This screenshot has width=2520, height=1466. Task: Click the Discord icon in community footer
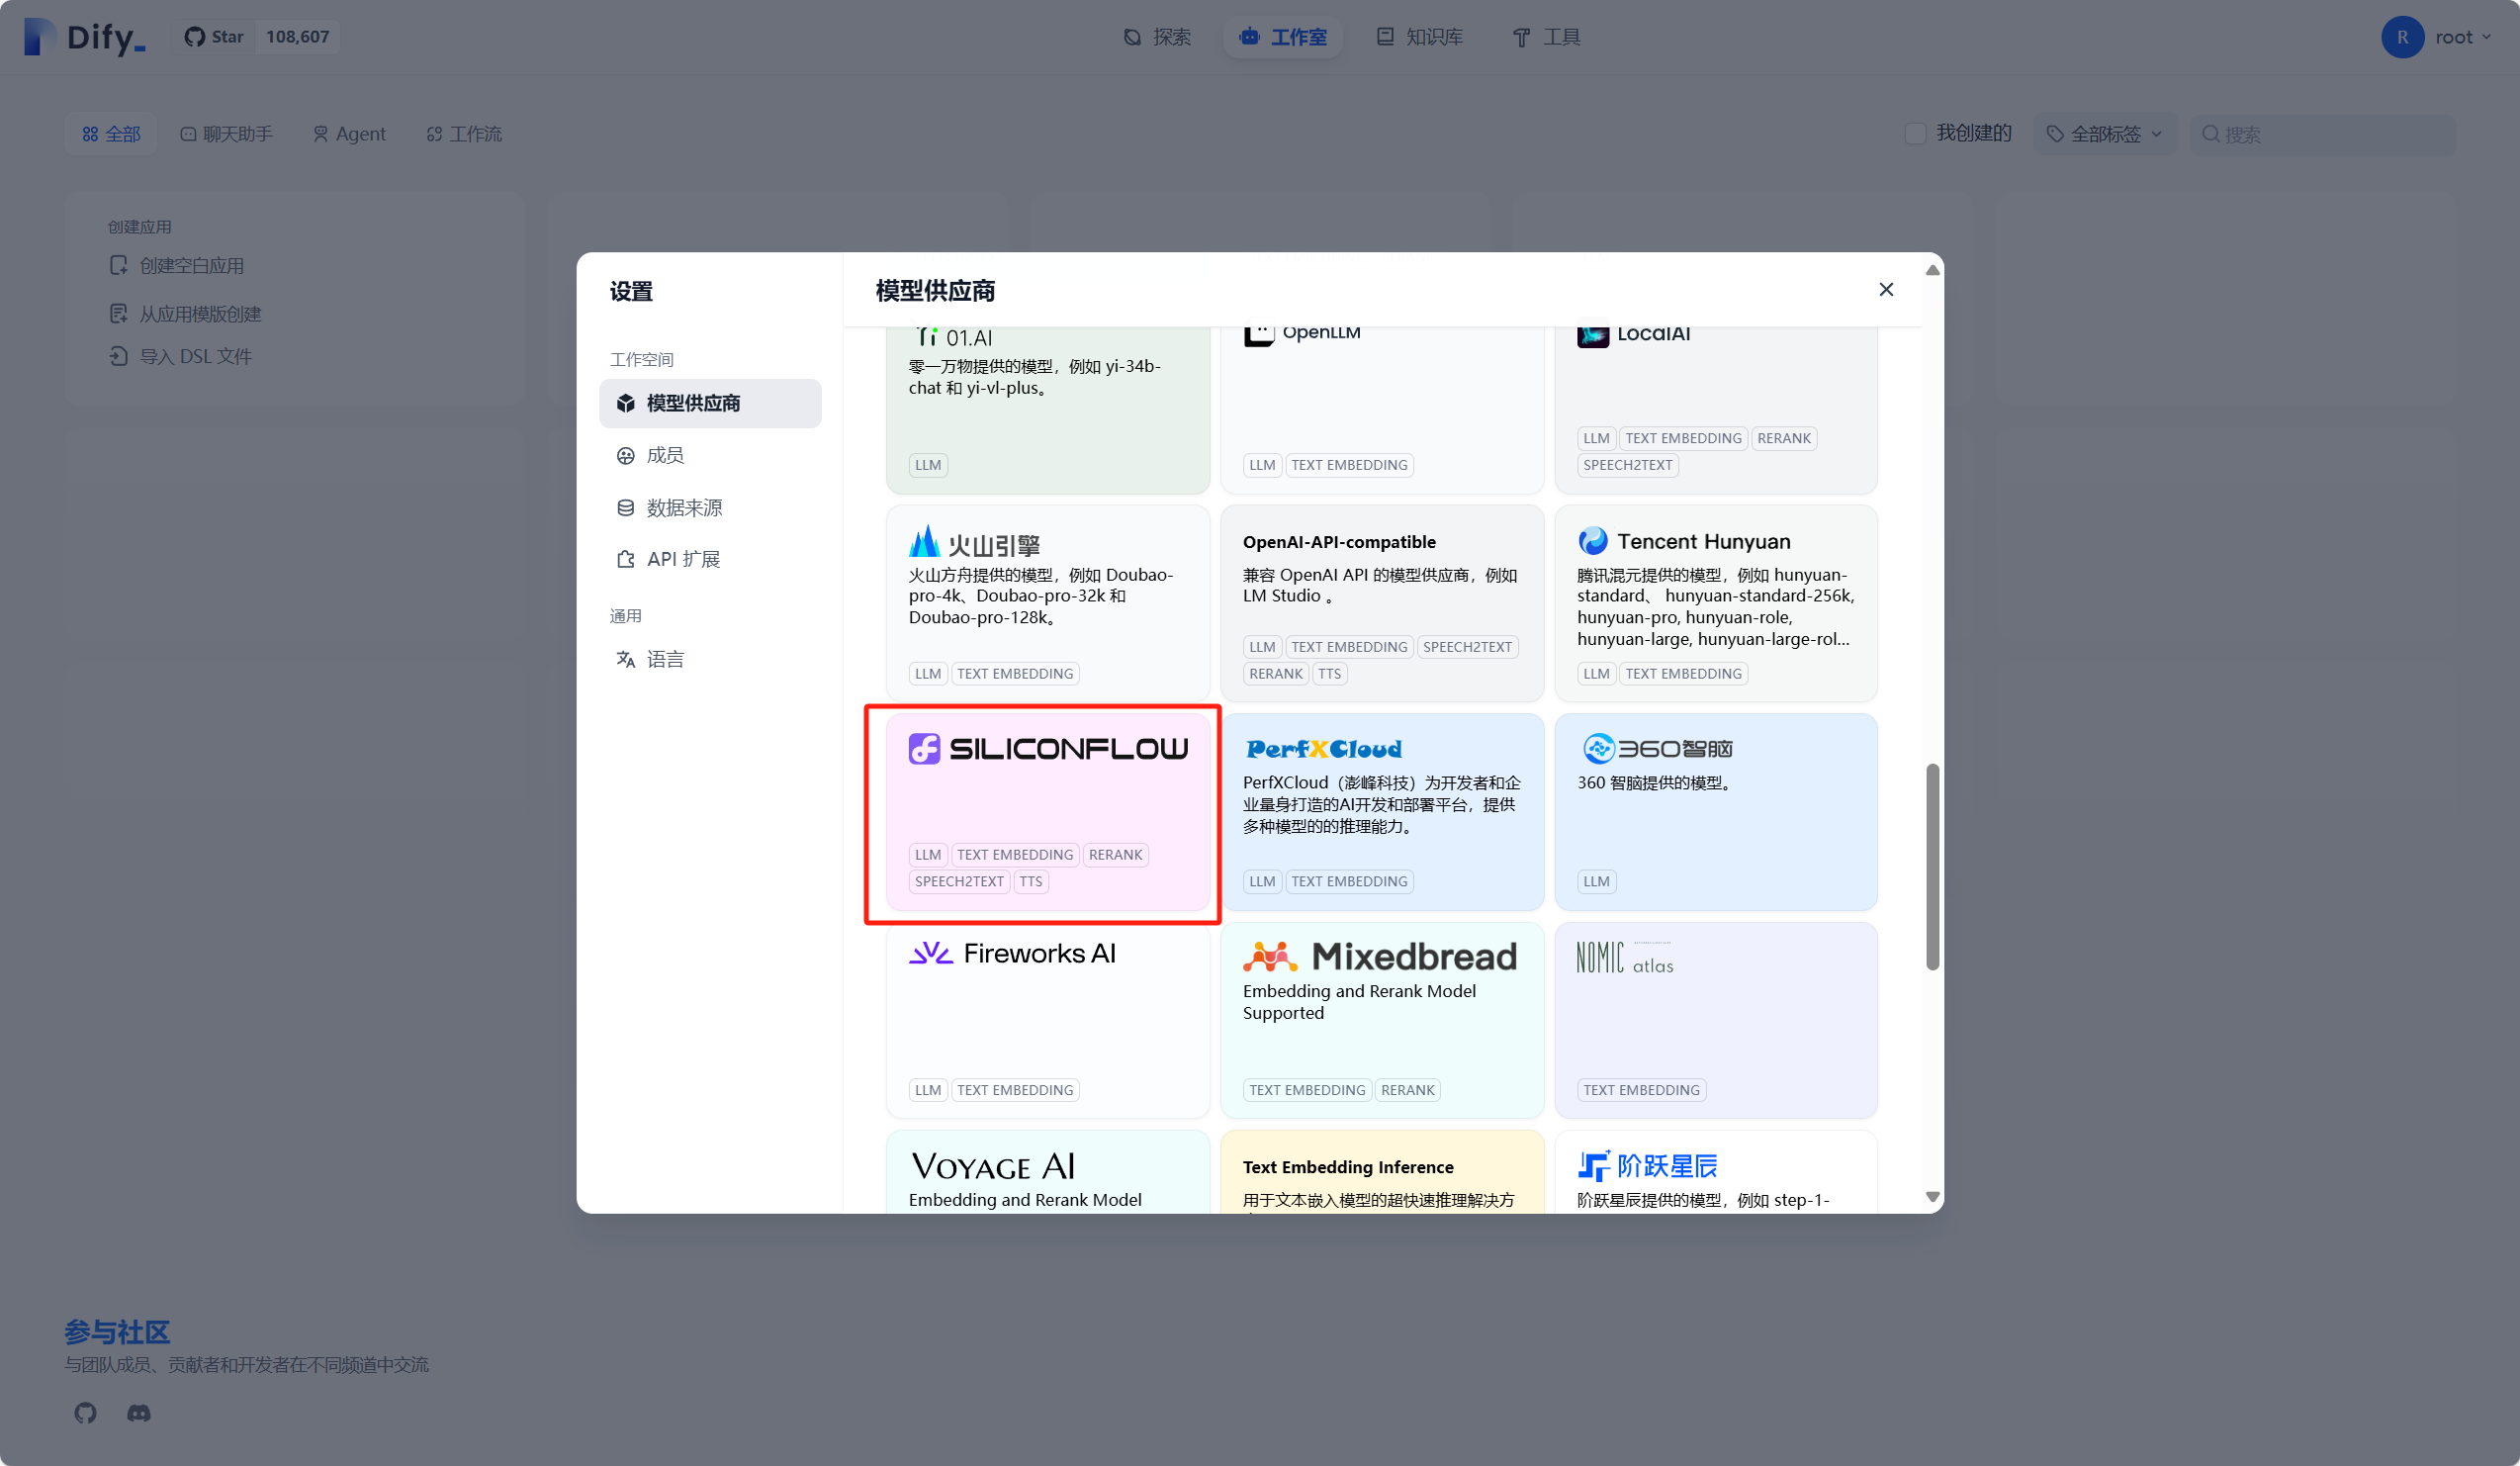[x=139, y=1412]
